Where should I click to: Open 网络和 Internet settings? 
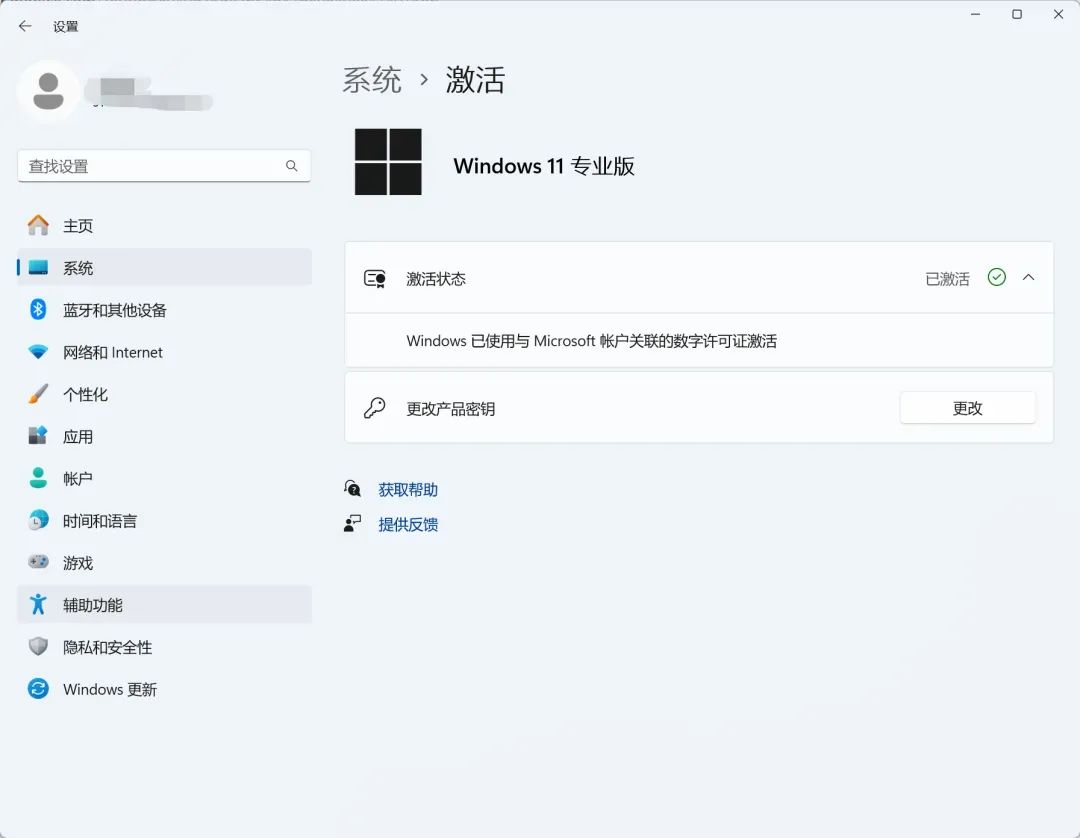coord(165,352)
